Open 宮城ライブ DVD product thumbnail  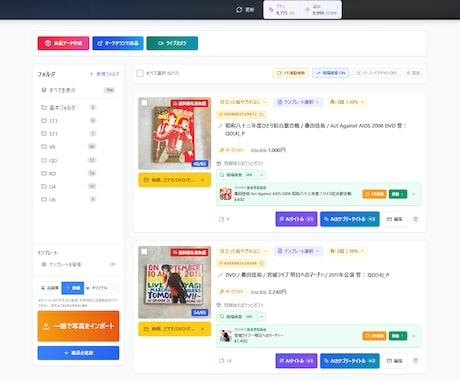coord(175,282)
